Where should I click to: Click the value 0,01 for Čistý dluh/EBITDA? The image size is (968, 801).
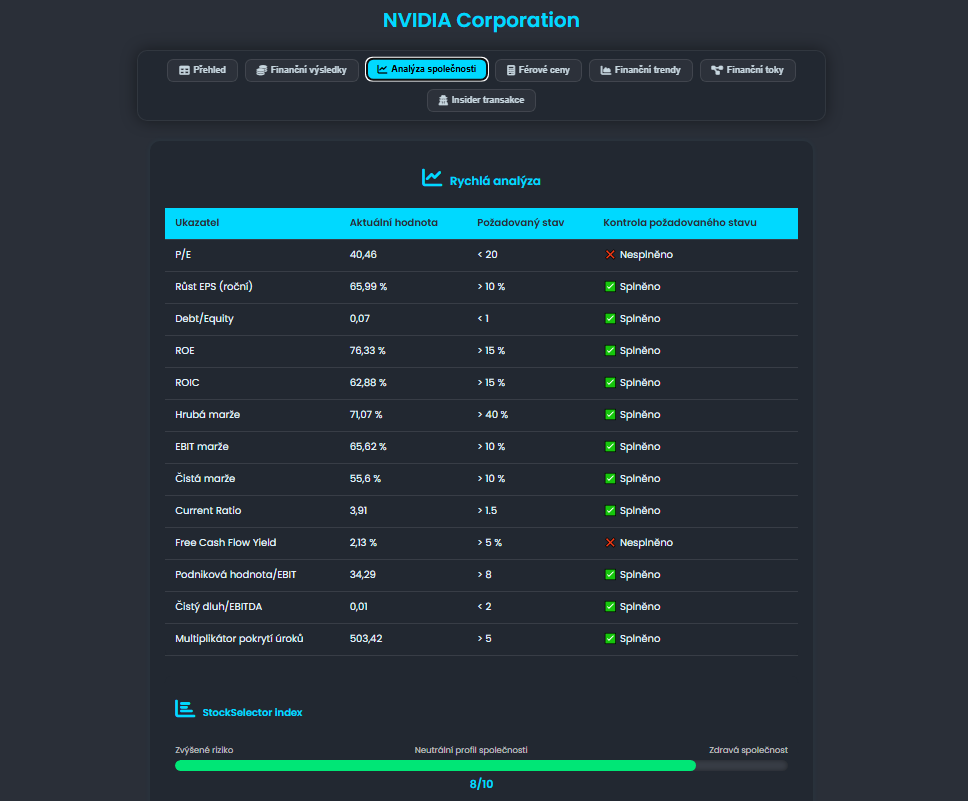tap(359, 606)
